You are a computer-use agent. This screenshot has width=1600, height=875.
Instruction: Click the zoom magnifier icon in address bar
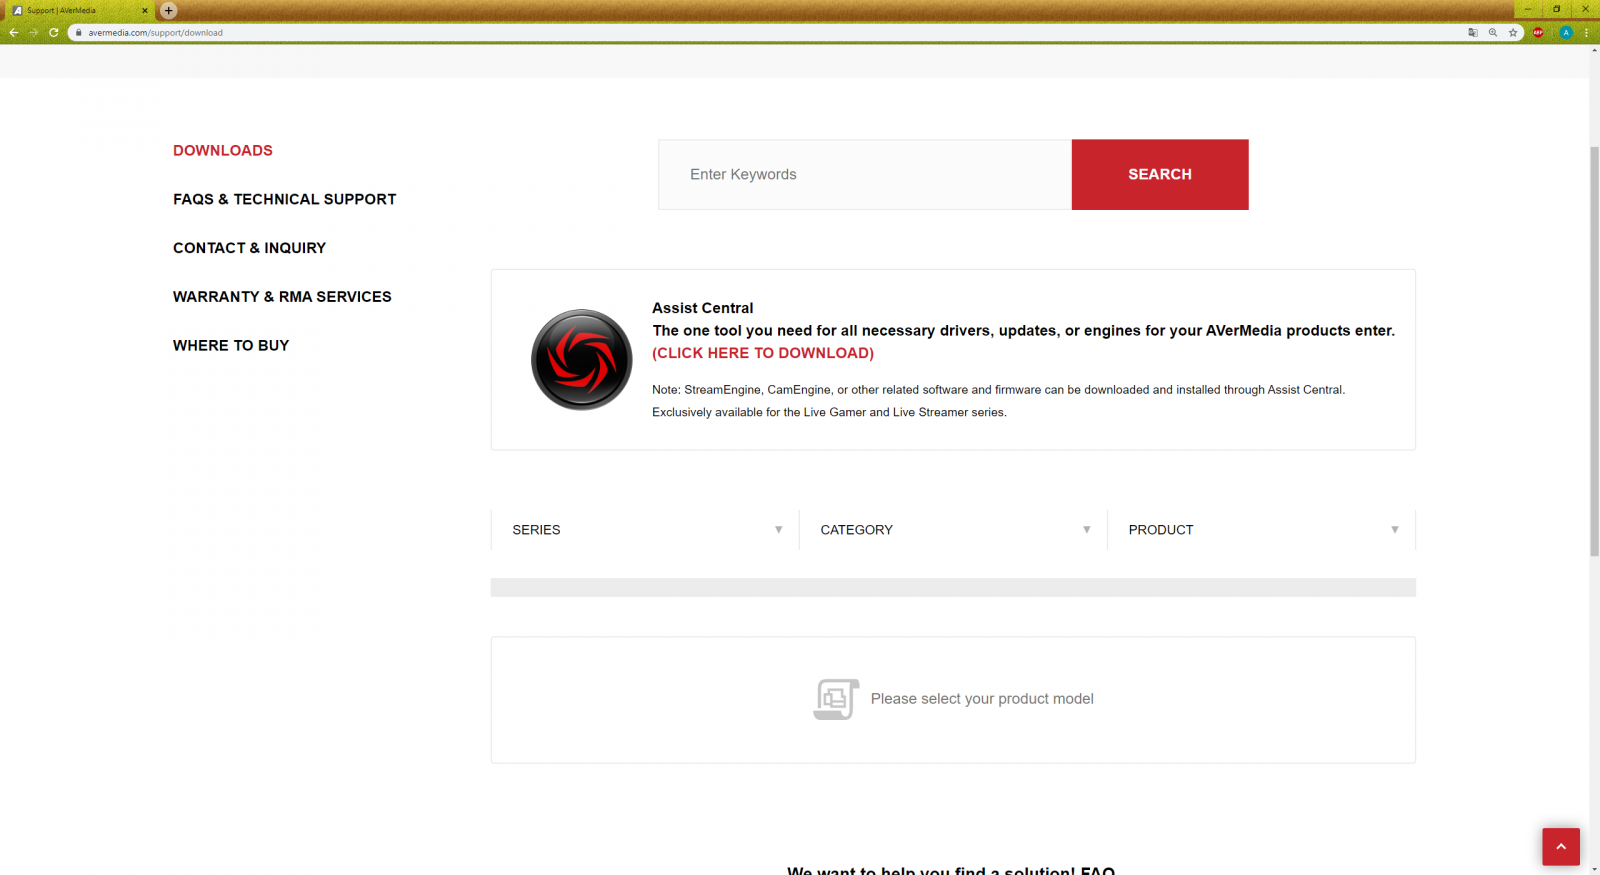pyautogui.click(x=1493, y=33)
